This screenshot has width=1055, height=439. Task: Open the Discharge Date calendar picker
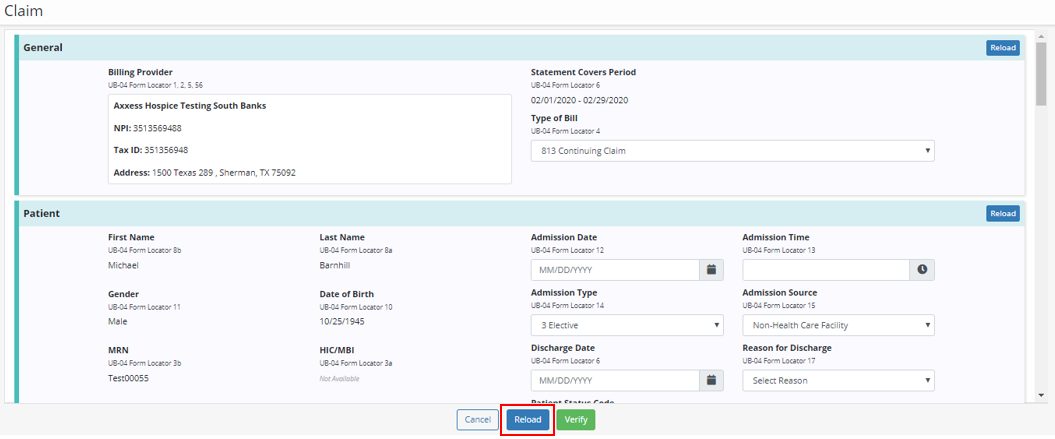(x=711, y=380)
